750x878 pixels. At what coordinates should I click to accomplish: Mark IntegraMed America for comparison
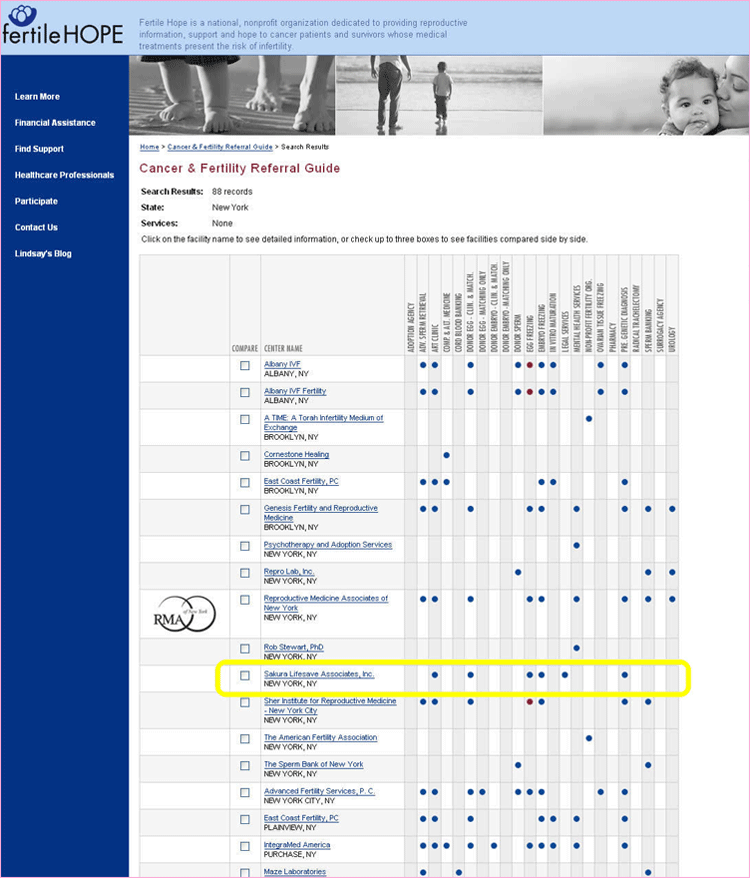pos(245,845)
